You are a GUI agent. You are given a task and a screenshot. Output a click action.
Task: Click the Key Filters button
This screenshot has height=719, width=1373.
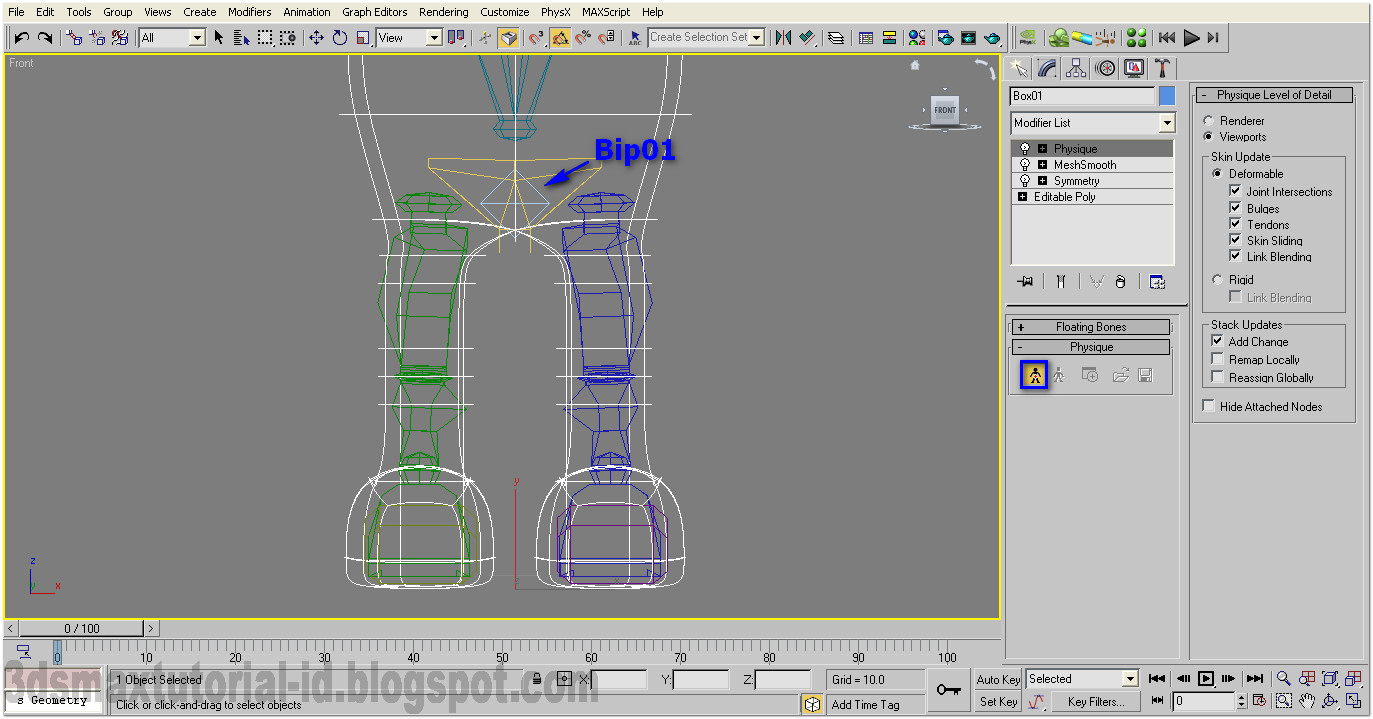(x=1095, y=700)
